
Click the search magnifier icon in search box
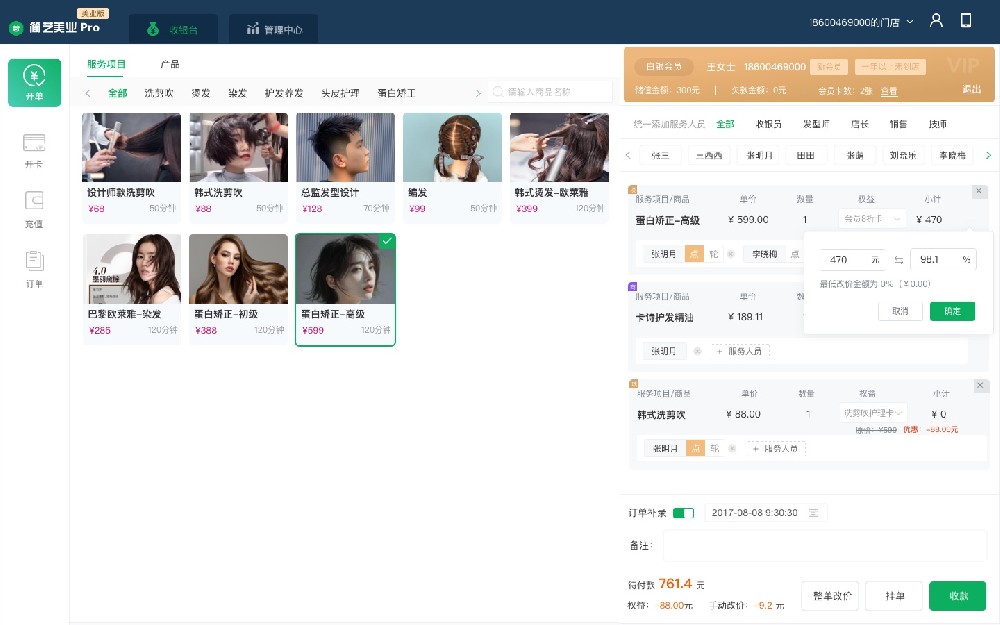coord(497,90)
